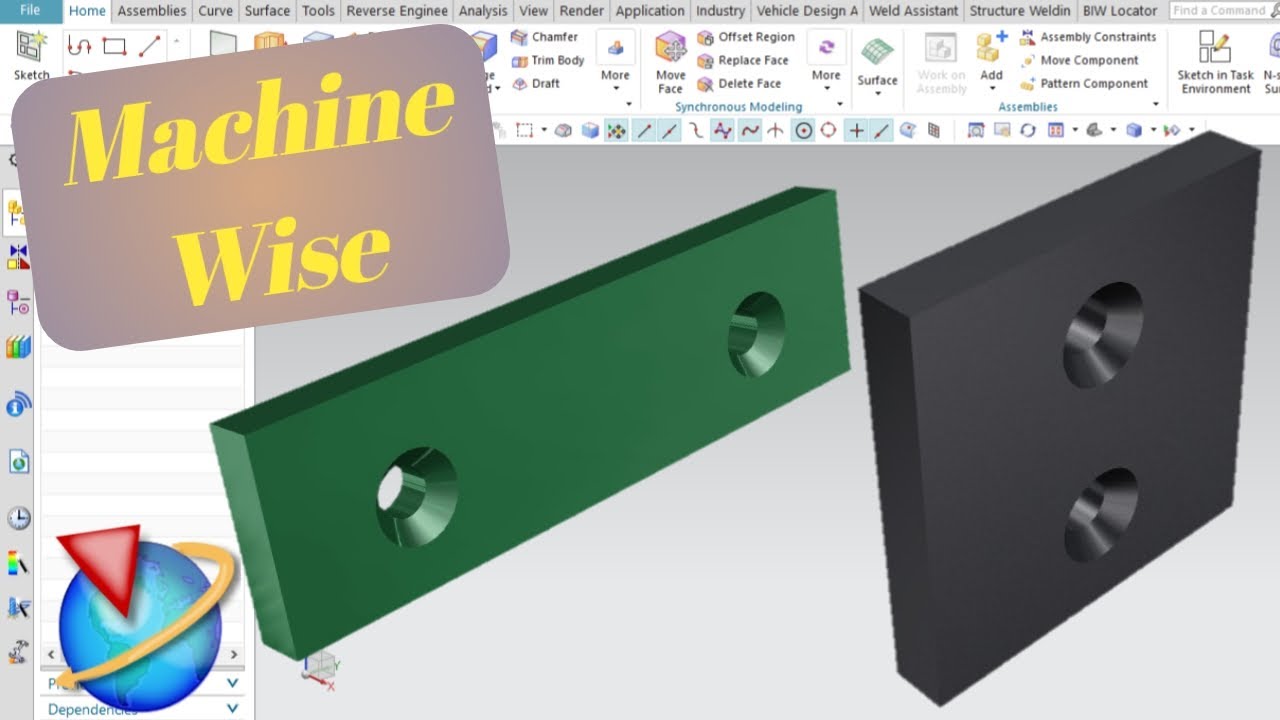Viewport: 1280px width, 720px height.
Task: Choose Offset Region command
Action: coord(745,37)
